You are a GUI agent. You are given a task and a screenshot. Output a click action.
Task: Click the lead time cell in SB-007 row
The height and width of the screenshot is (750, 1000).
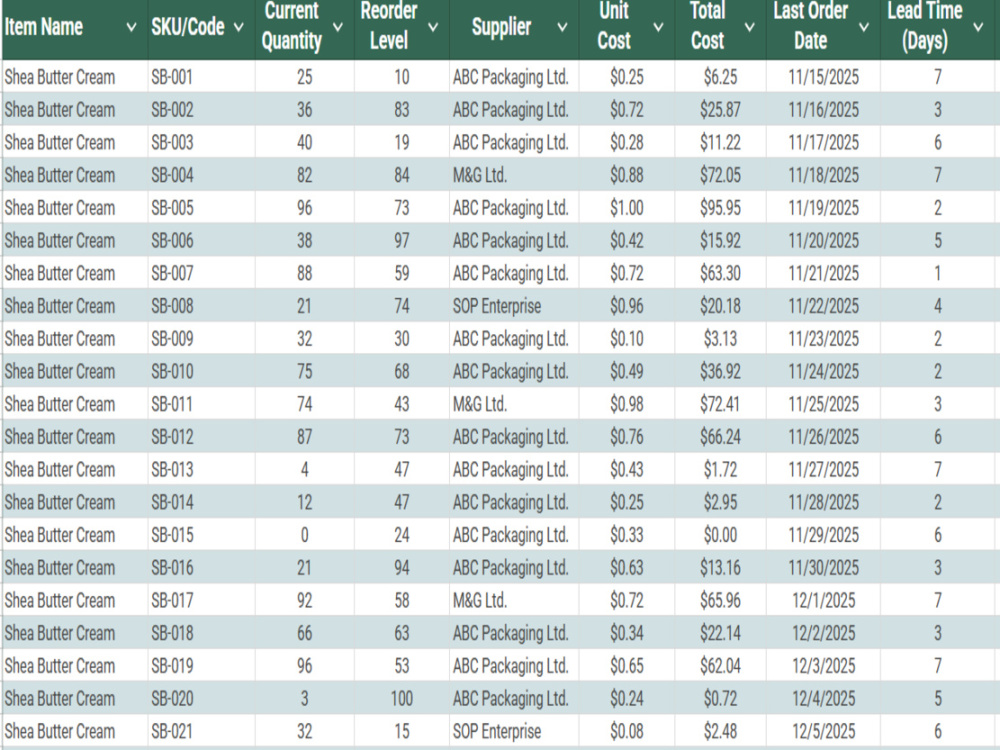click(938, 274)
